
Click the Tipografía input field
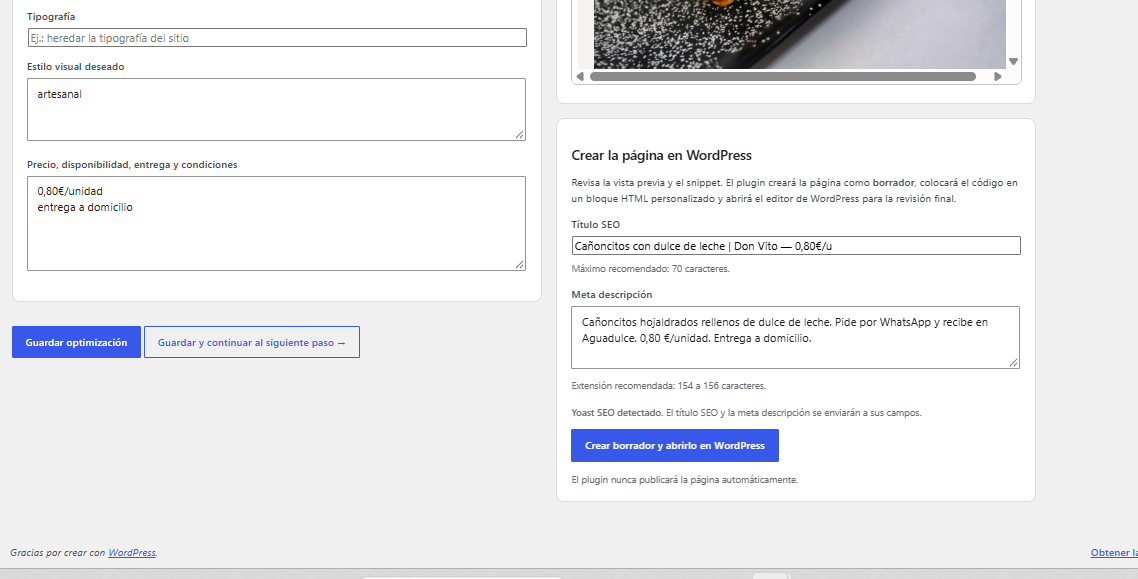277,38
